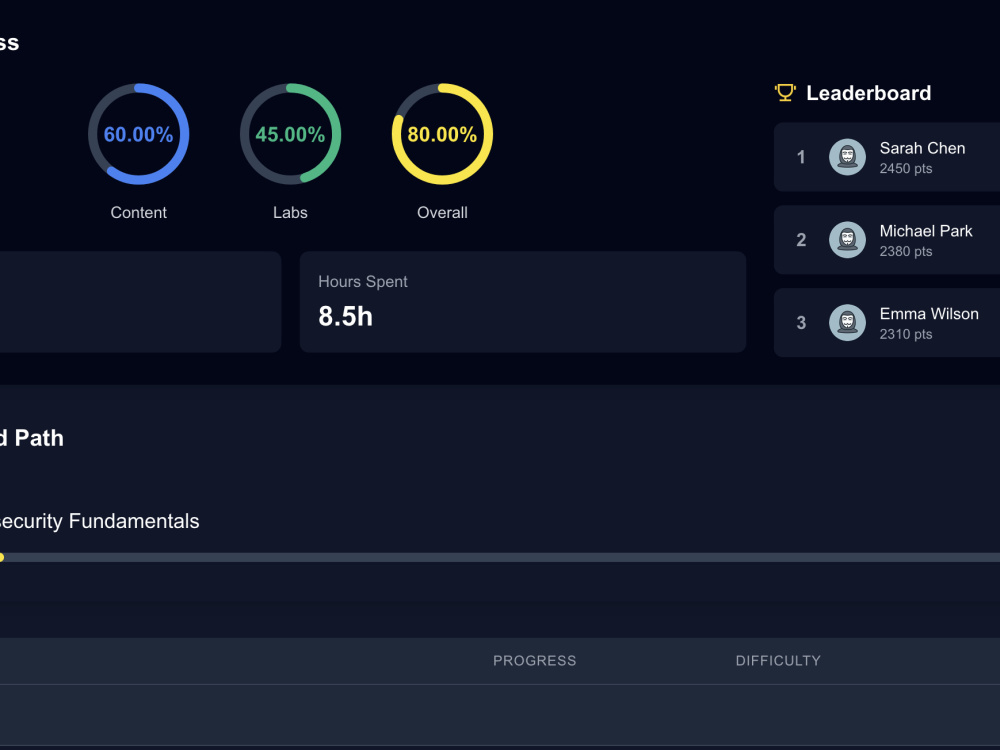This screenshot has width=1000, height=750.
Task: Select the 'Emma Wilson' name
Action: [929, 314]
